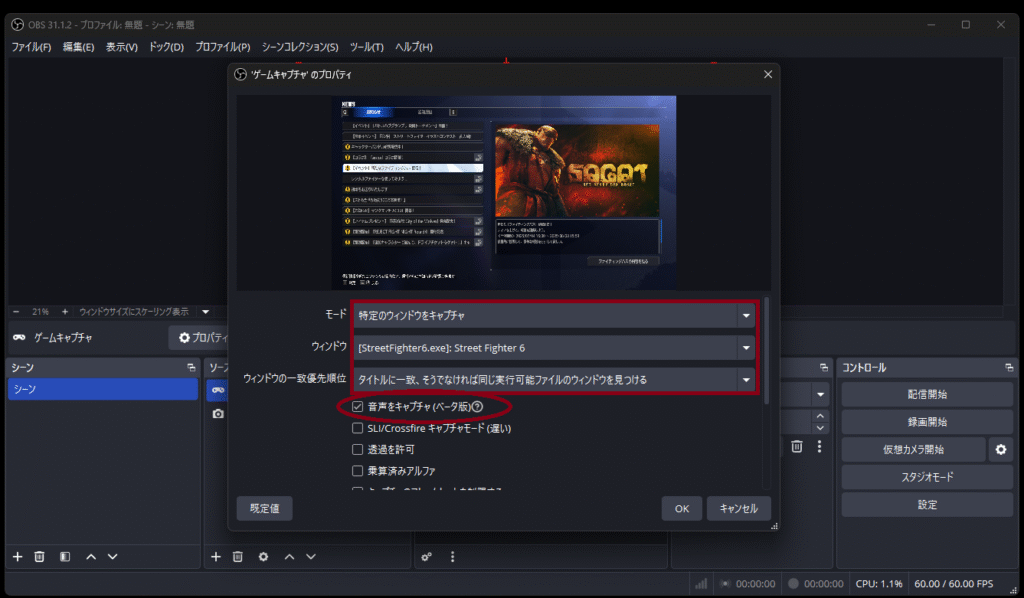The height and width of the screenshot is (598, 1024).
Task: Click 録画開始 start recording button
Action: (x=927, y=422)
